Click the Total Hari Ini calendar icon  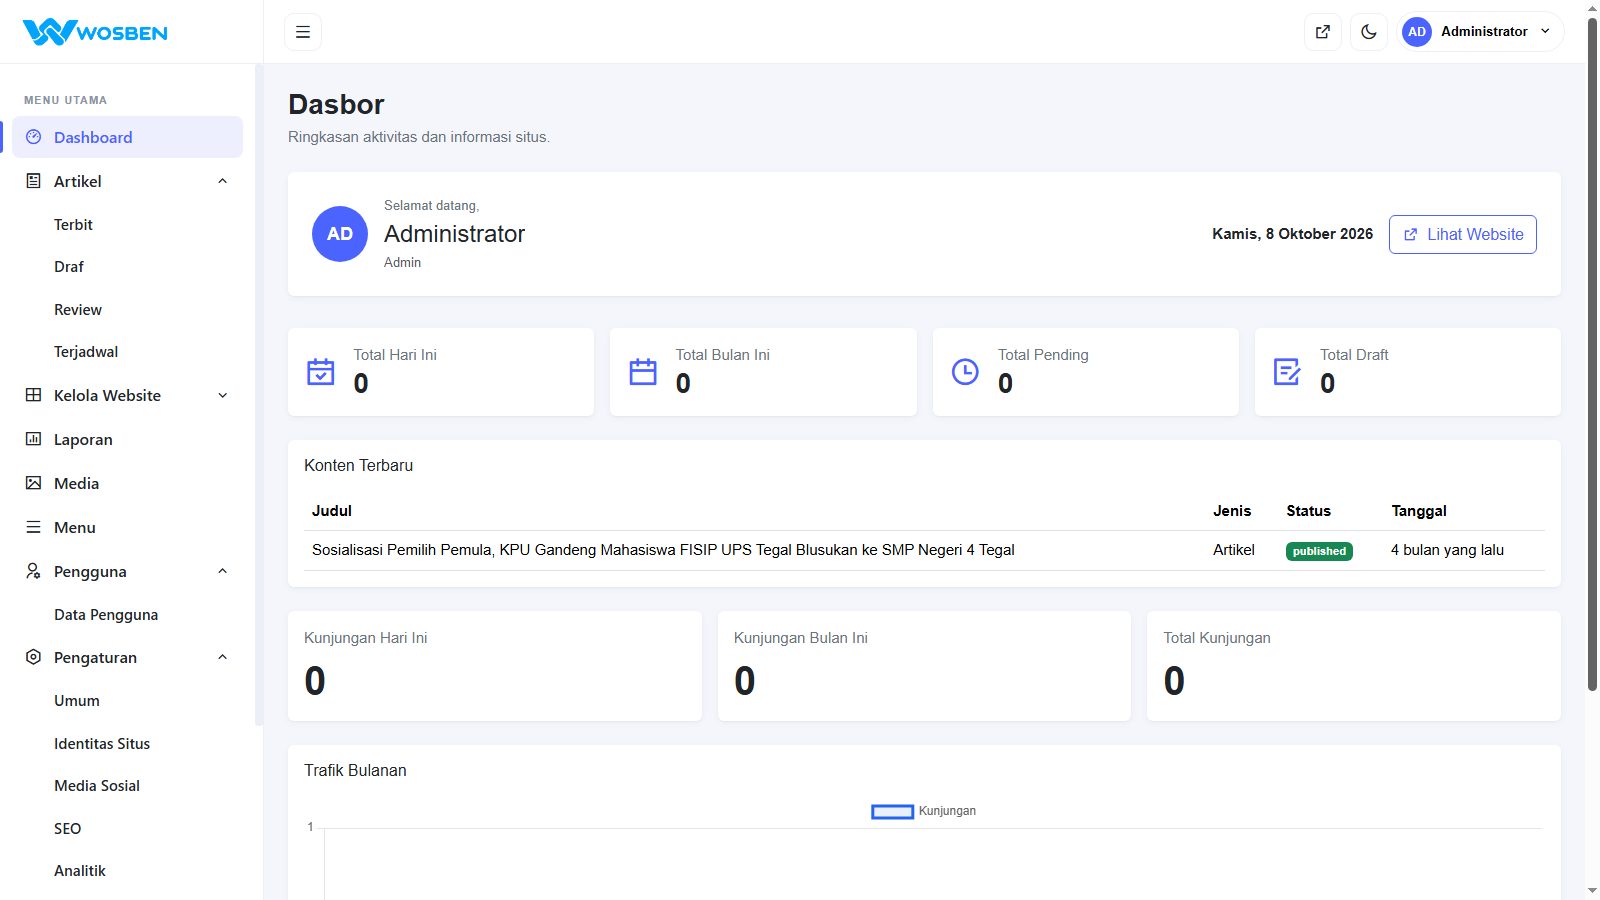click(321, 372)
